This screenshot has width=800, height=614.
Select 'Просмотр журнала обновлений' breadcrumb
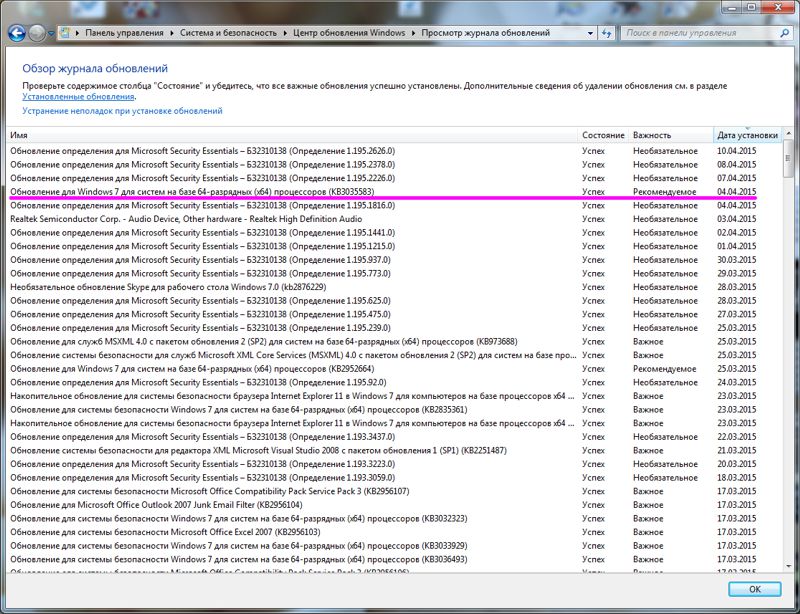[x=485, y=33]
